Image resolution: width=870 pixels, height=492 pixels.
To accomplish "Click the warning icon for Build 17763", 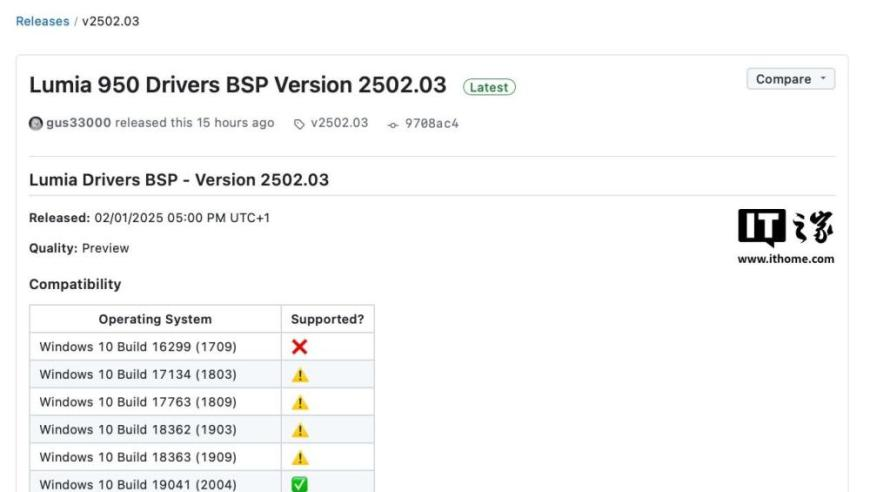I will click(x=300, y=402).
